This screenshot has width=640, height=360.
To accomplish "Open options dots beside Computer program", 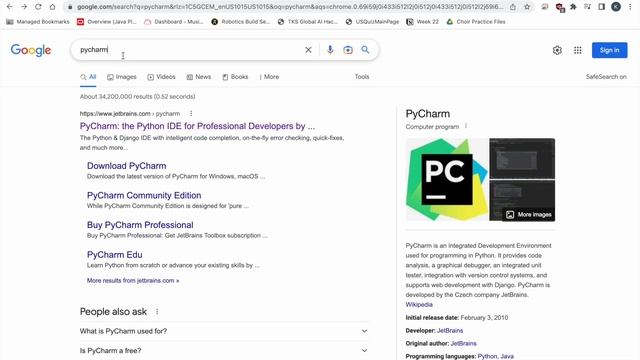I will click(x=466, y=126).
